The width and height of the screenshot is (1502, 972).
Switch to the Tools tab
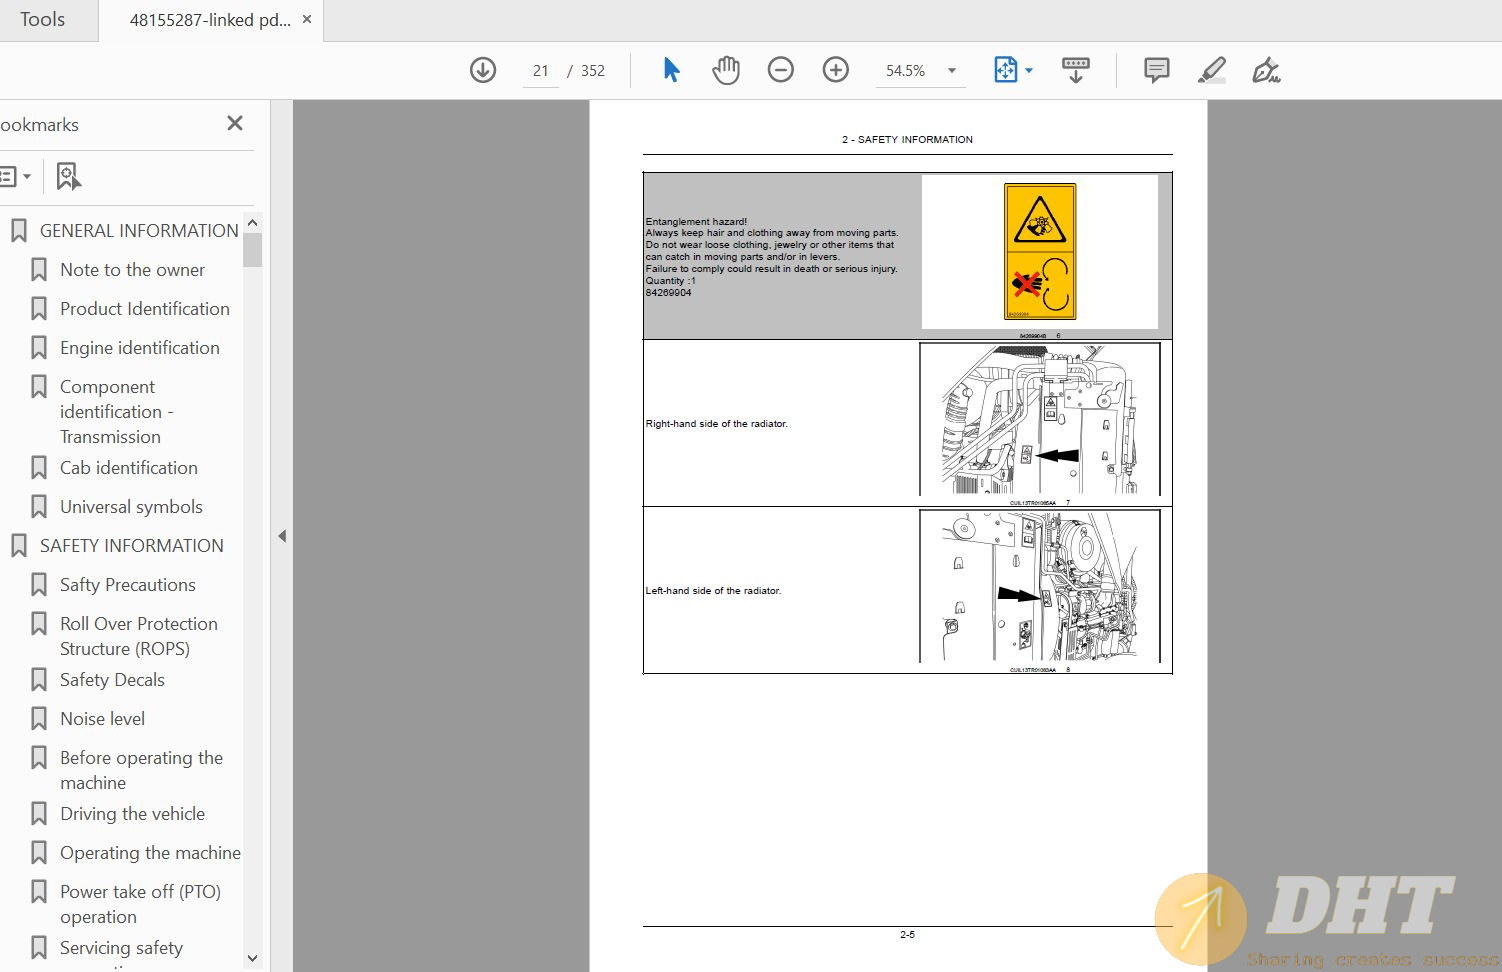point(42,20)
